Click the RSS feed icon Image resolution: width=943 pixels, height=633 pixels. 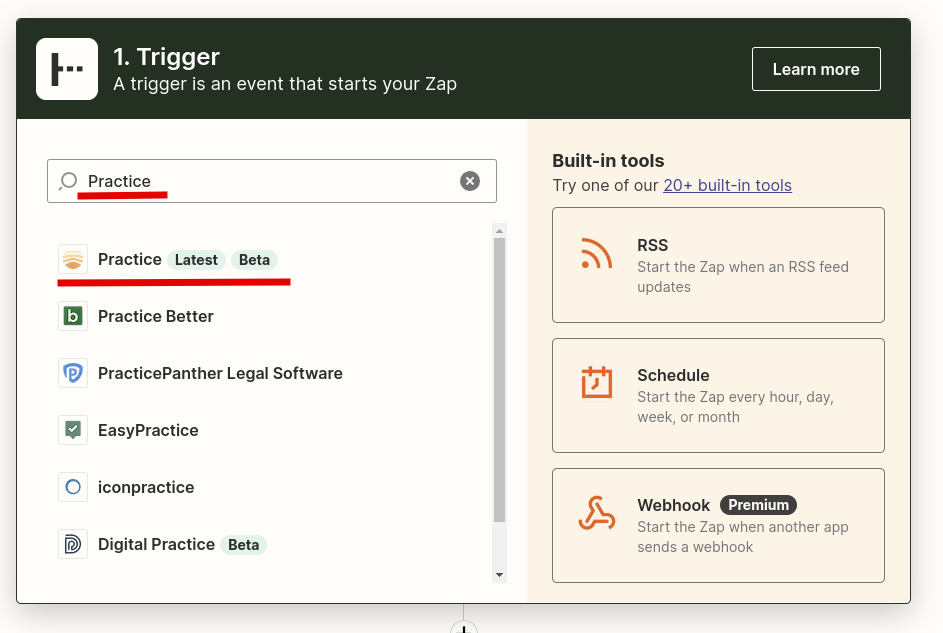[x=597, y=254]
